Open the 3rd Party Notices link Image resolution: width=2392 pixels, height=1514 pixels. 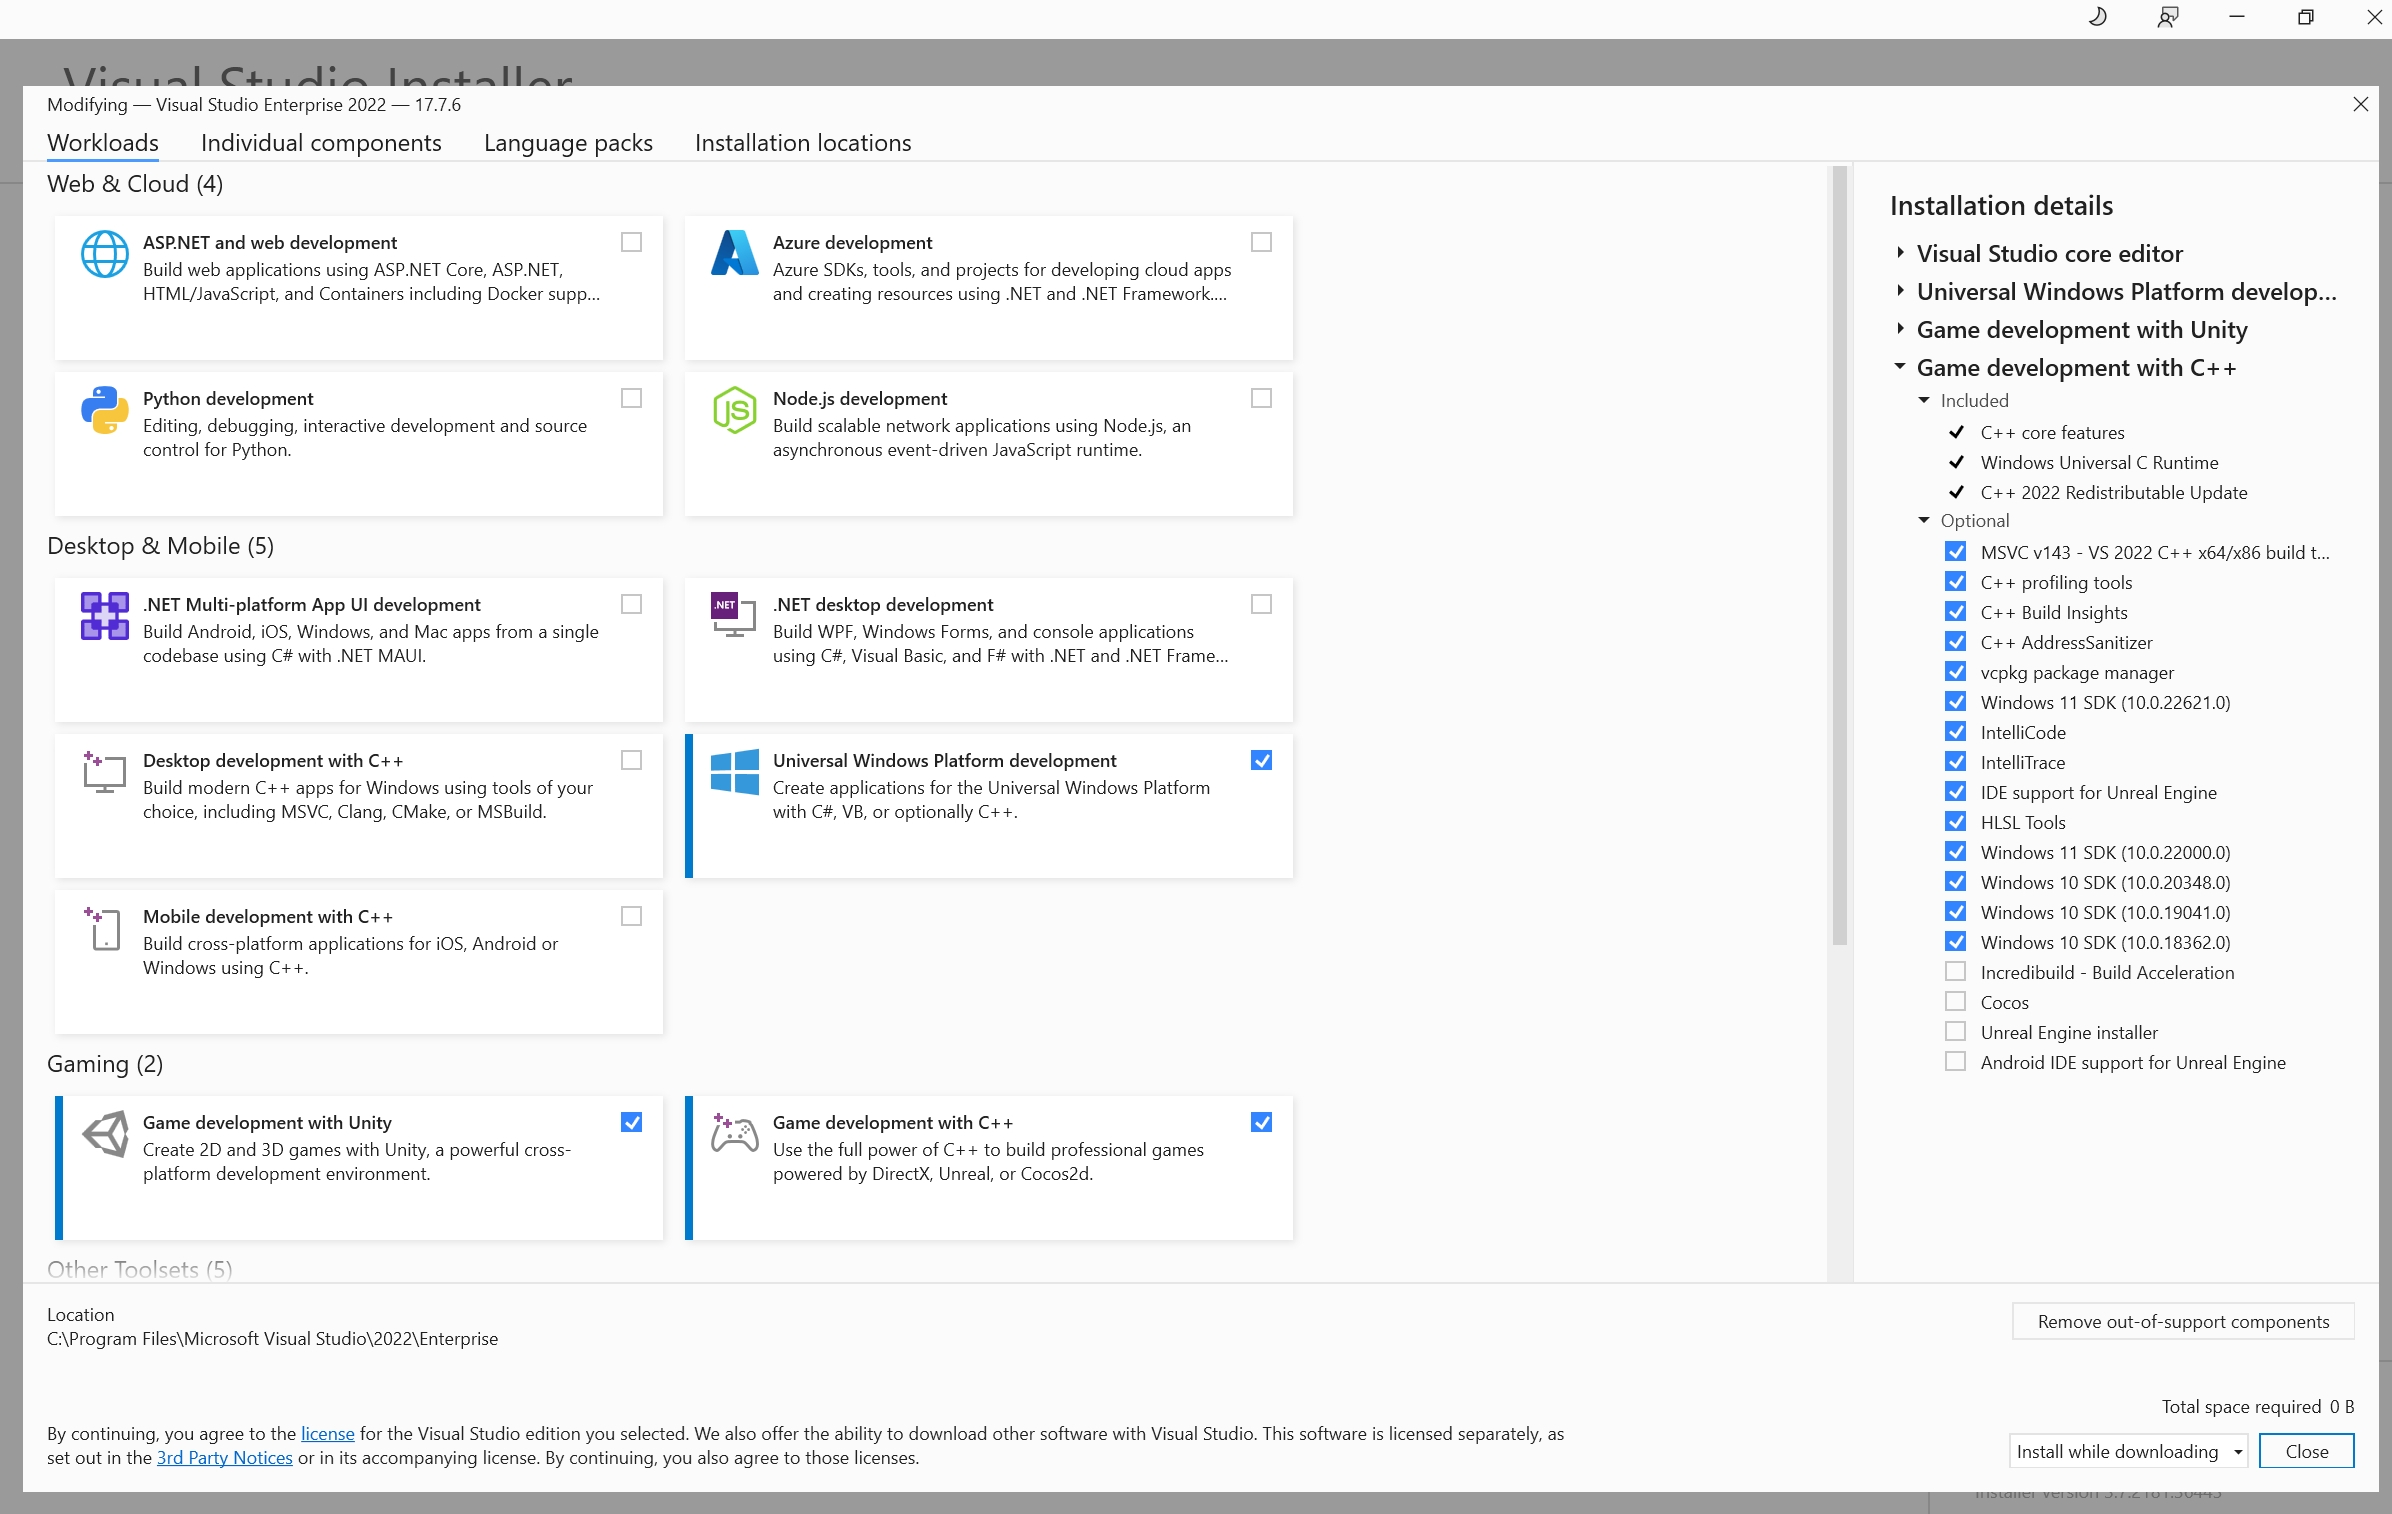click(x=224, y=1457)
